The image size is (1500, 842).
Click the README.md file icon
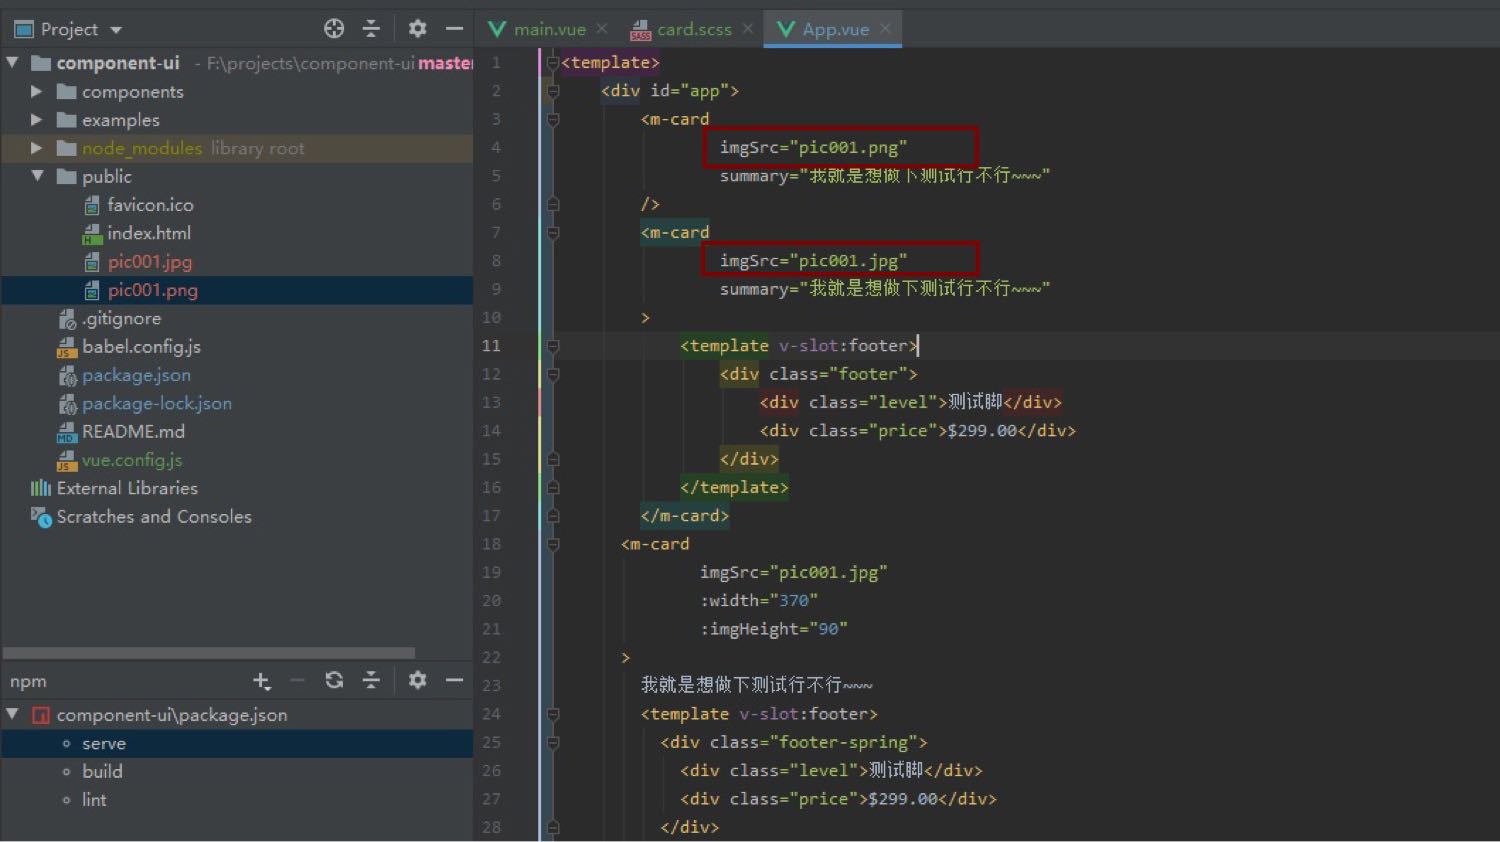click(x=67, y=432)
